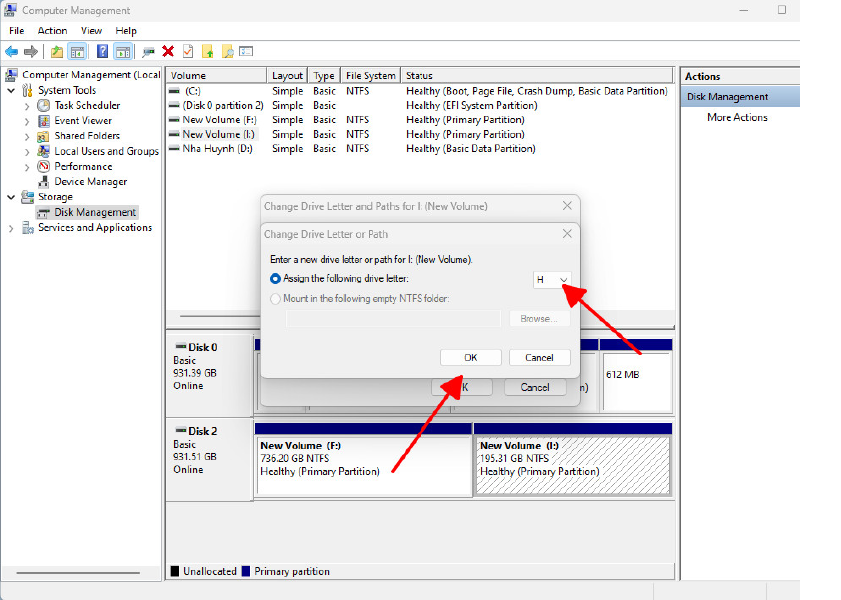This screenshot has width=841, height=600.
Task: Click the Performance icon in tree
Action: point(43,166)
